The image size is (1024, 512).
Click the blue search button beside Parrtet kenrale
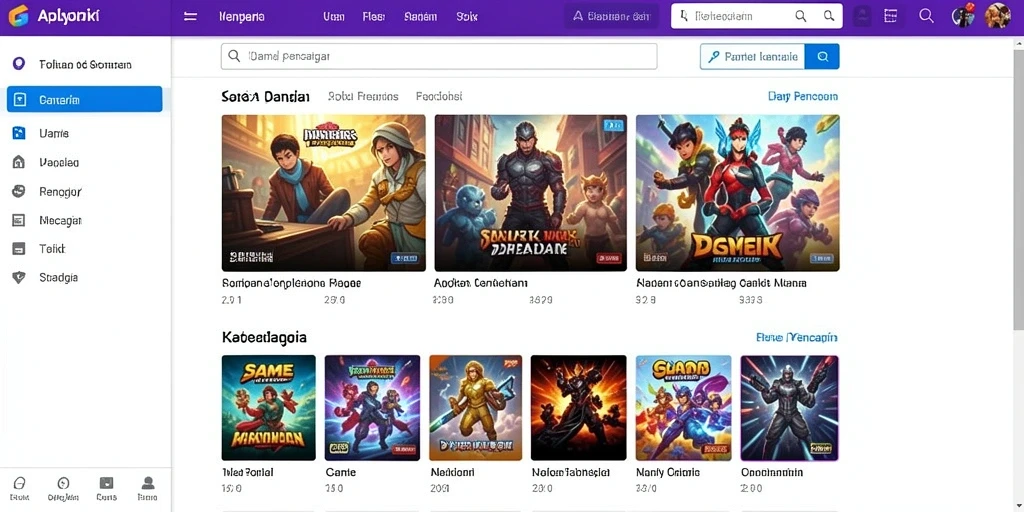pos(822,57)
